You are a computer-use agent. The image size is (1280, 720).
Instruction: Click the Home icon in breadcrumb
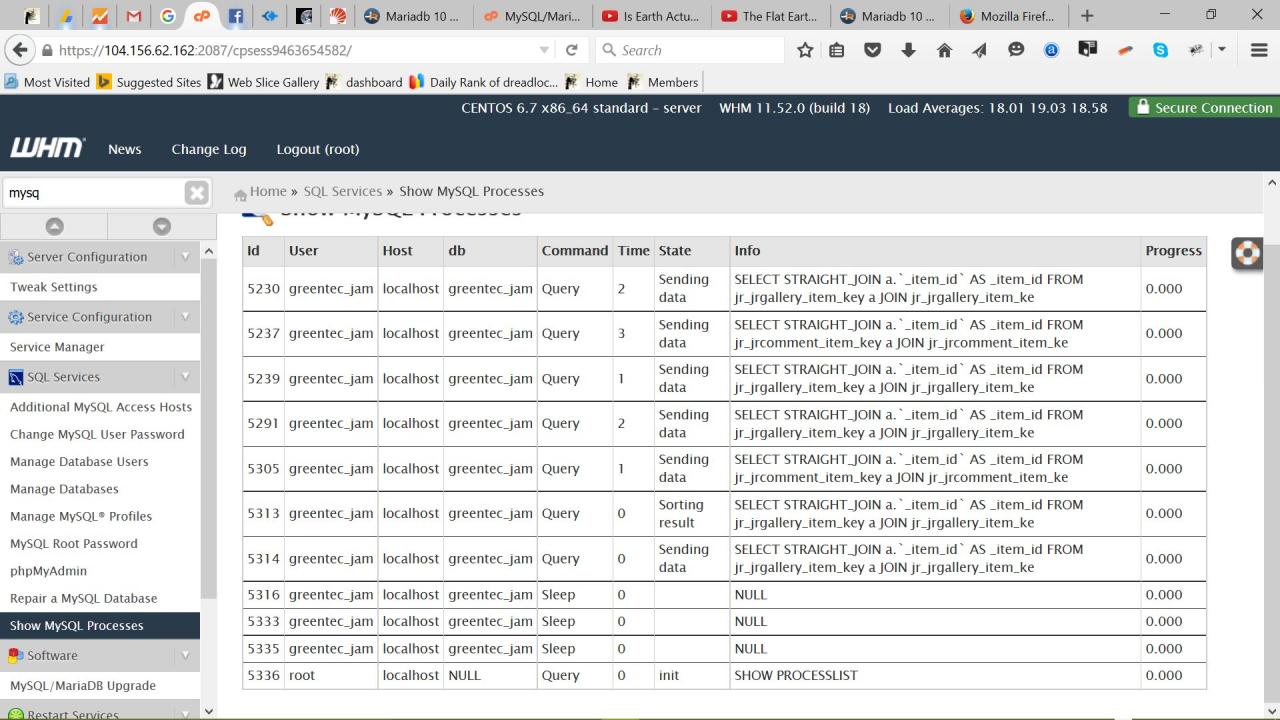[240, 193]
